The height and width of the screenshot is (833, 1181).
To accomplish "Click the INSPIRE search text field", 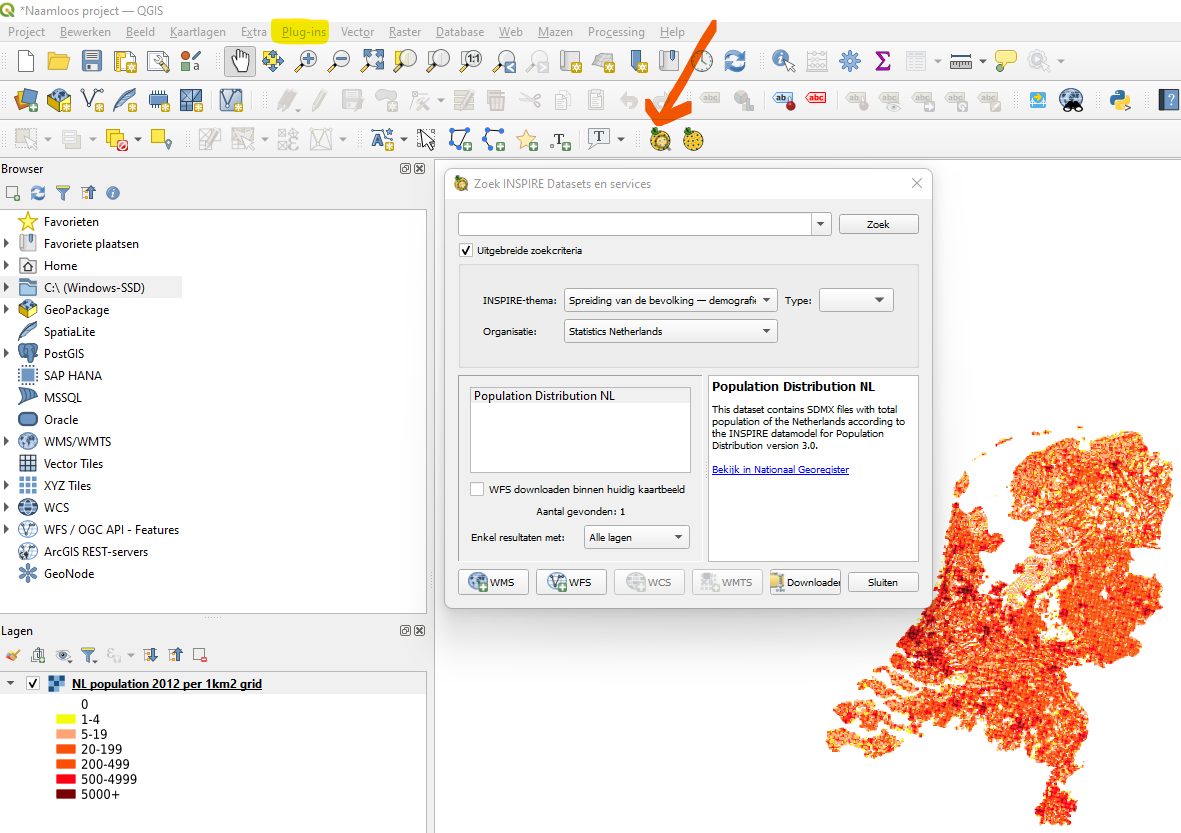I will tap(634, 224).
